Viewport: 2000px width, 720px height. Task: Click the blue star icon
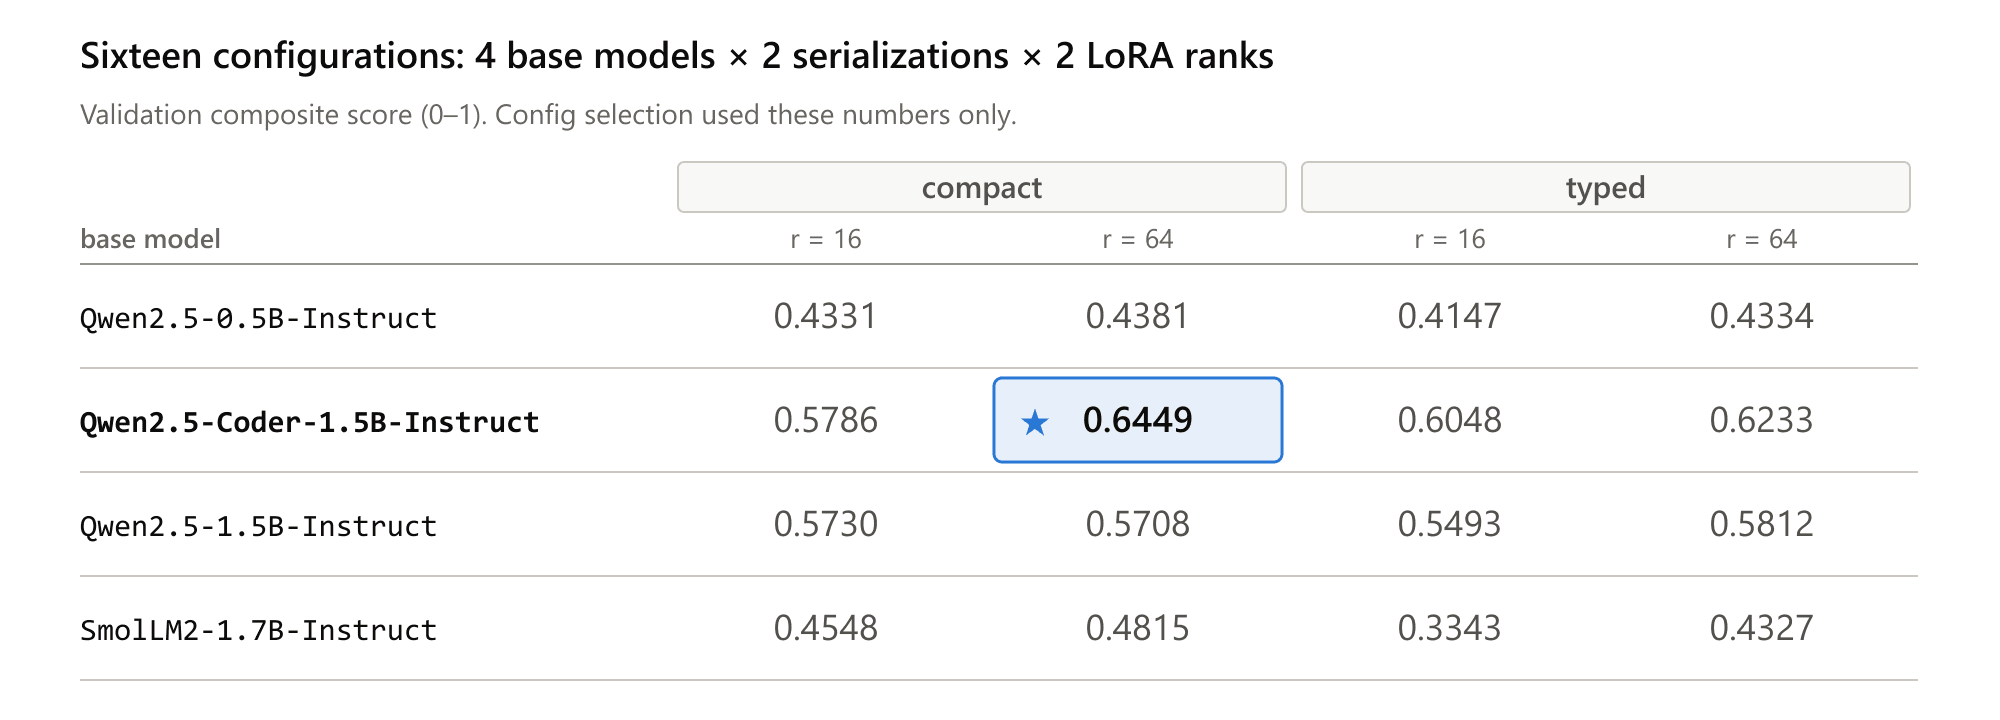(1035, 423)
